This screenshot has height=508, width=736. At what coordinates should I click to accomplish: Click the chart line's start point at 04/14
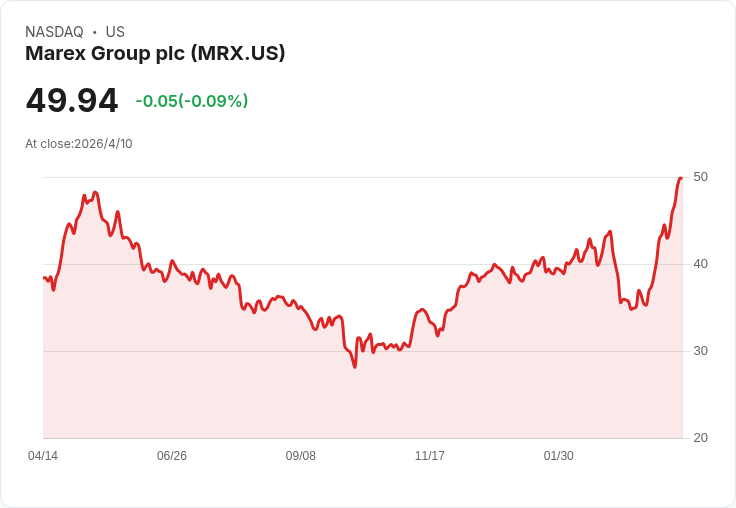pos(44,277)
